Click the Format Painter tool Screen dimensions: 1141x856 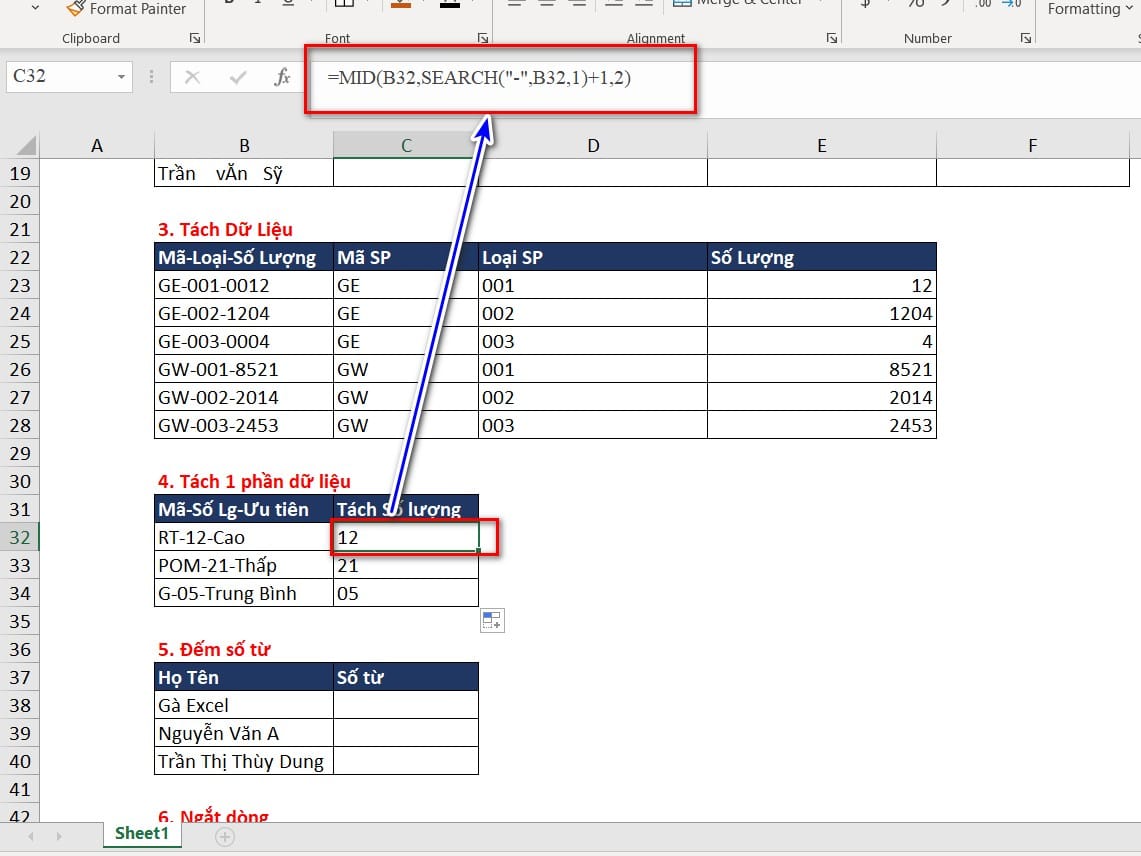click(x=126, y=9)
